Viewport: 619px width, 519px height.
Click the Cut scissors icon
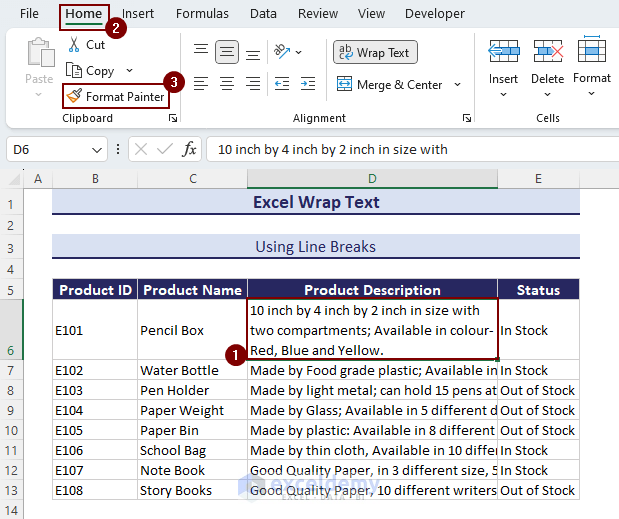click(73, 45)
